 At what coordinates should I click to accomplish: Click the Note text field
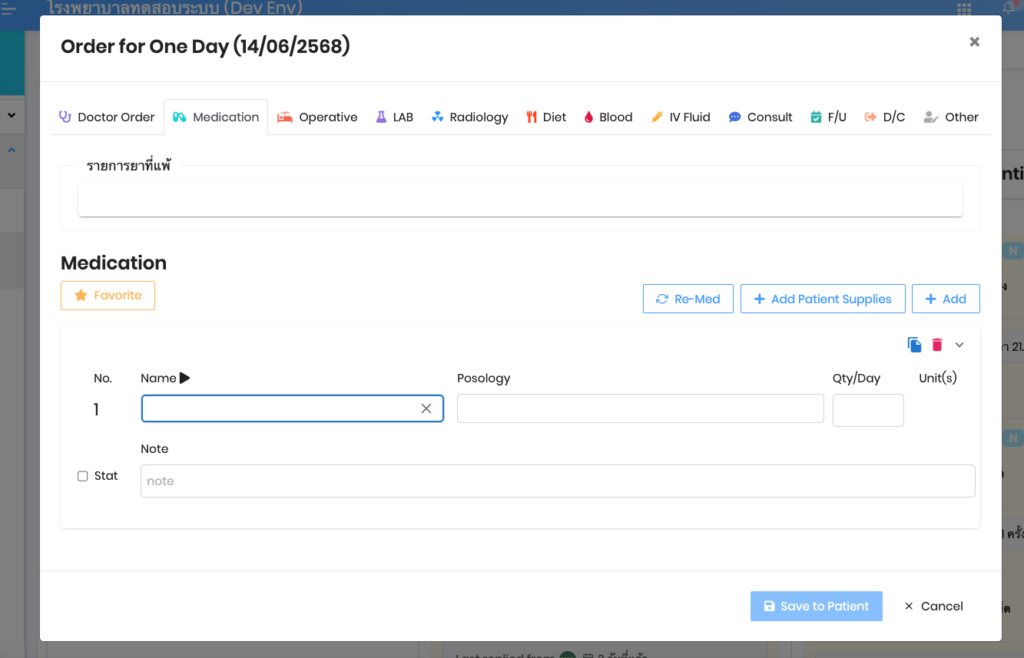(557, 481)
